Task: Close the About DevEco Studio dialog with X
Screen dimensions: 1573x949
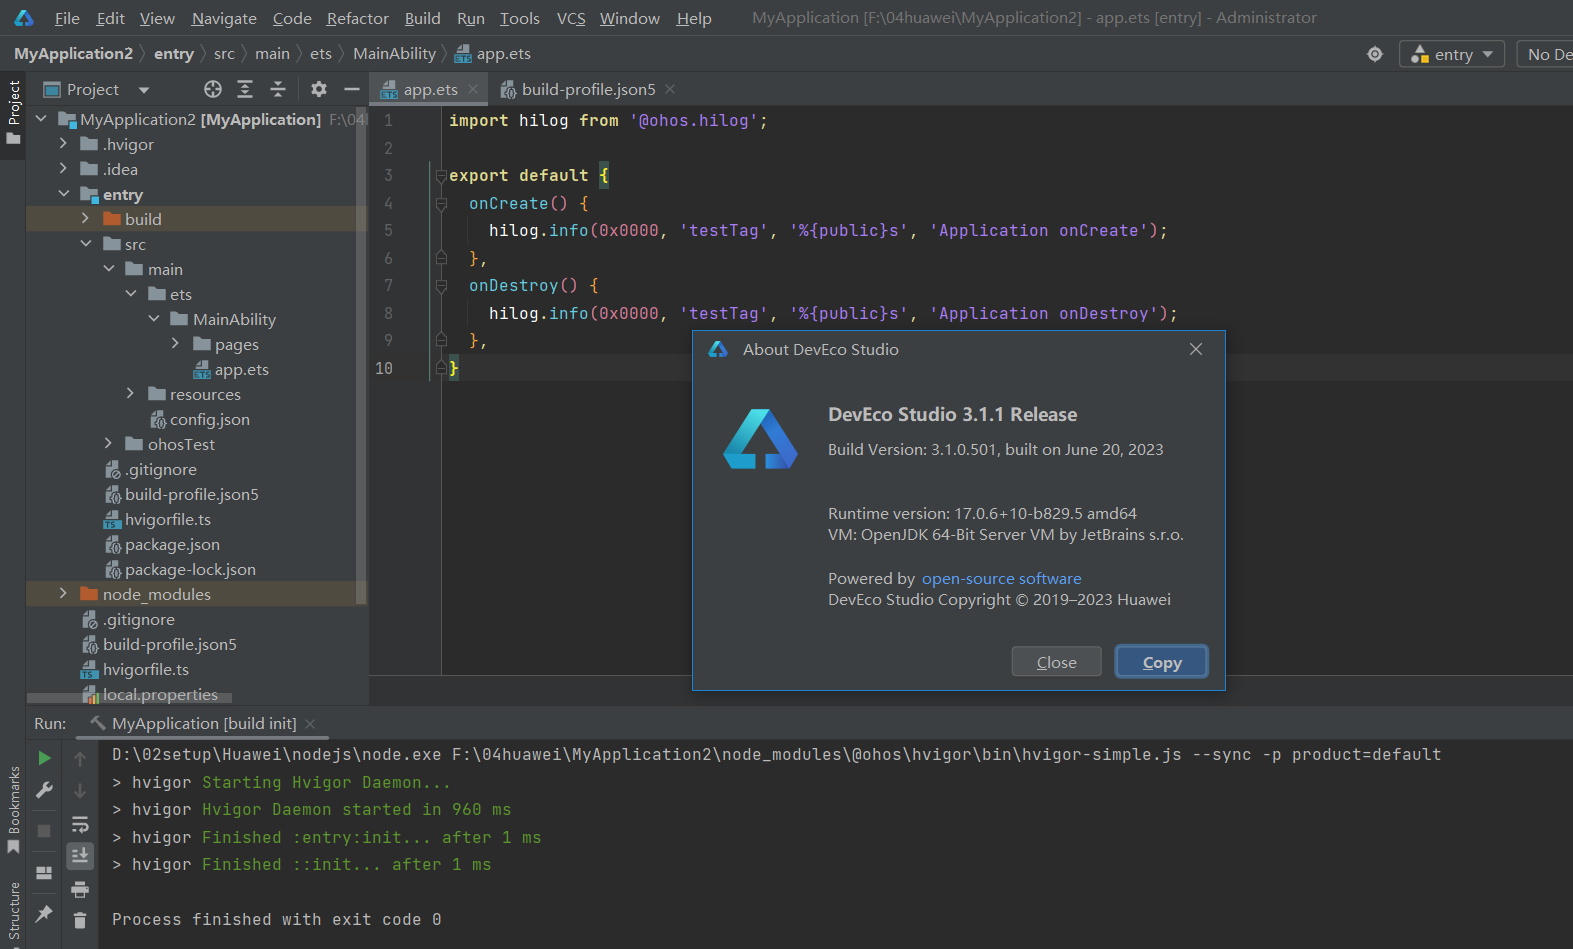Action: 1196,349
